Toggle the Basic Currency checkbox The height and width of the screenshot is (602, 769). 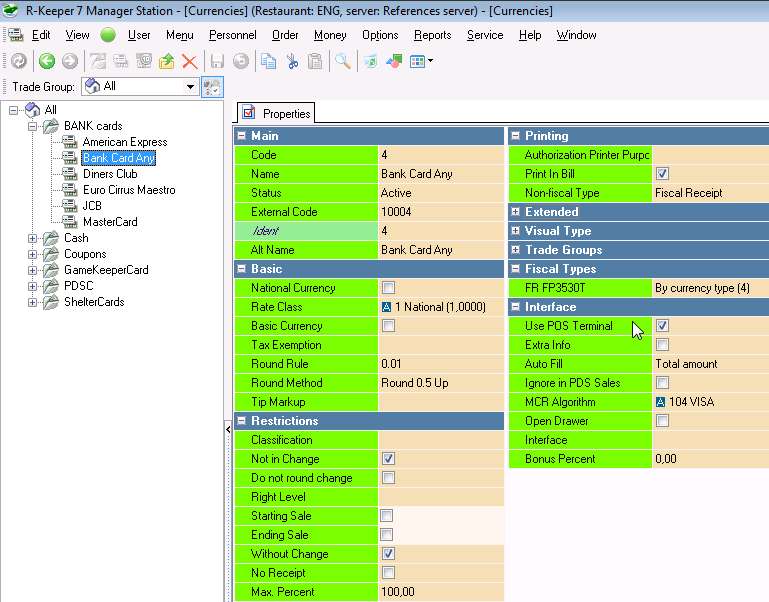coord(388,326)
